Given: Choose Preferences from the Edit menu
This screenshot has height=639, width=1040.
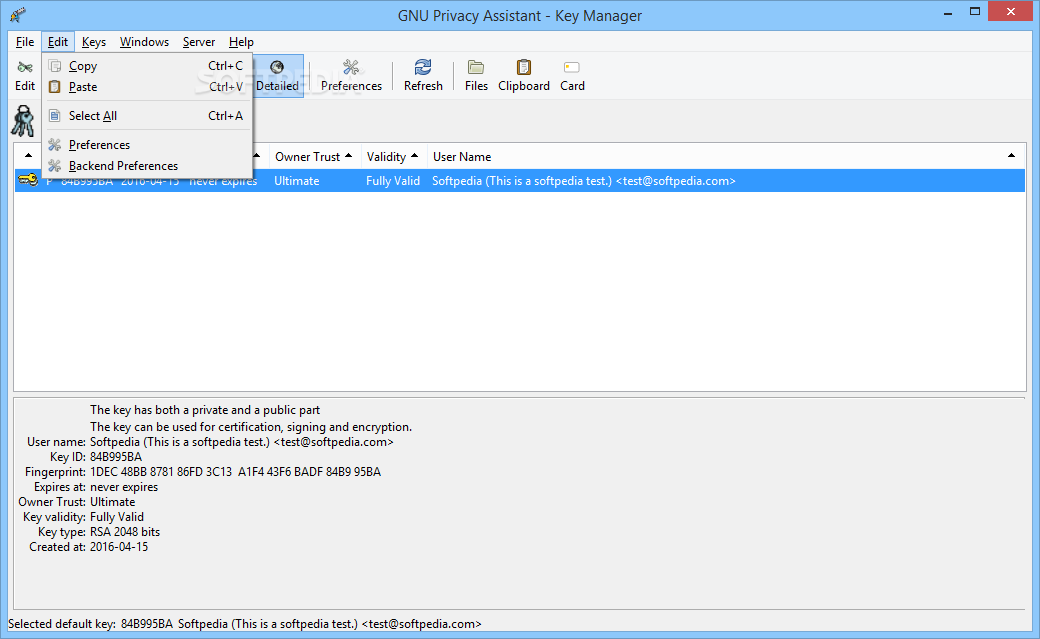Looking at the screenshot, I should click(147, 145).
